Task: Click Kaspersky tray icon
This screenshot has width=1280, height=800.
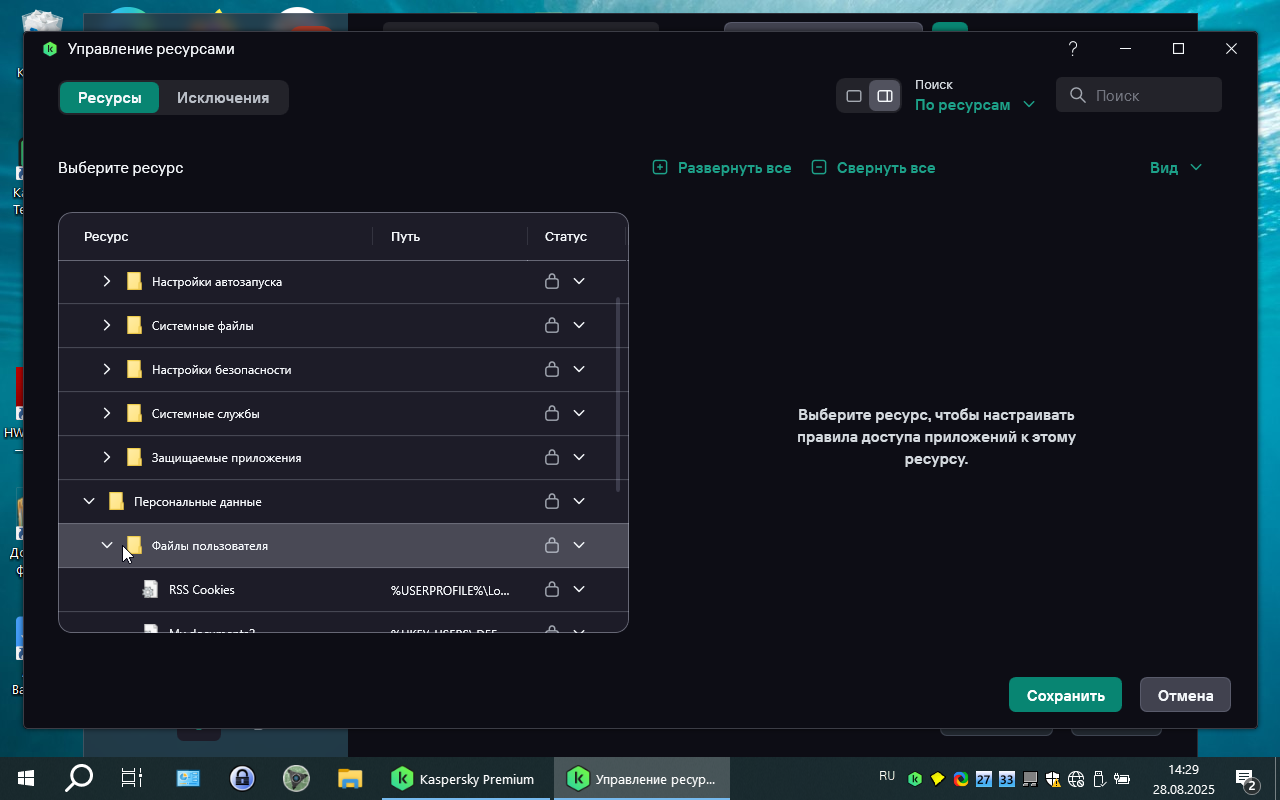Action: (914, 779)
